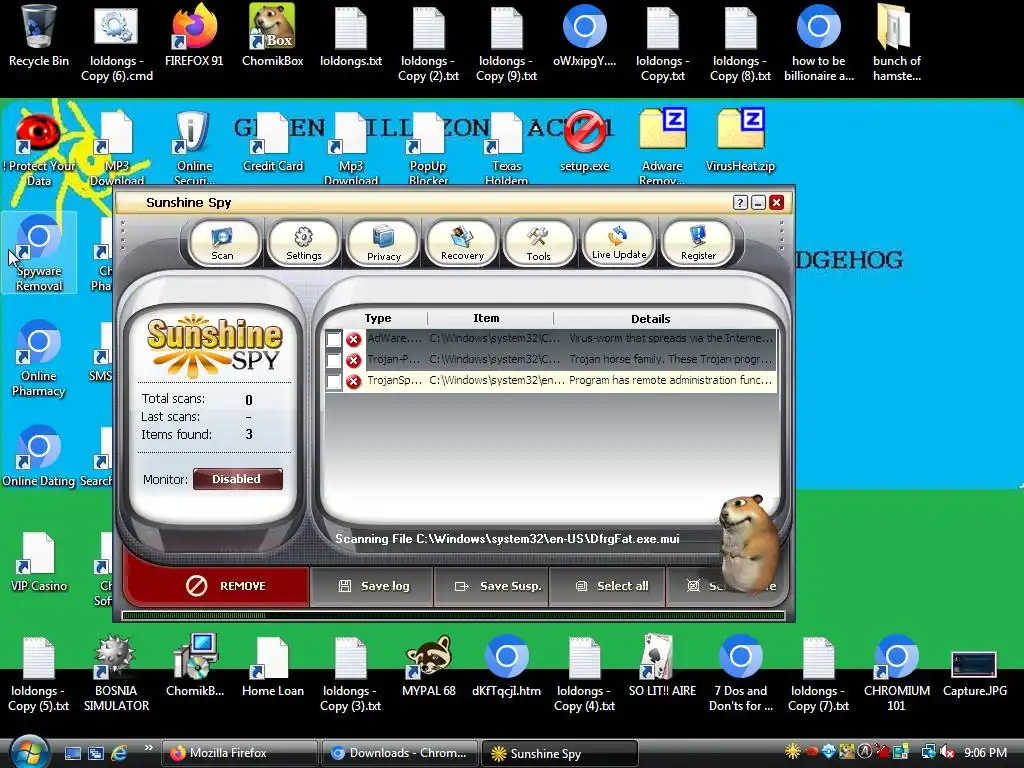
Task: Select the loldongs - Copy (6).cmd file
Action: pos(117,42)
